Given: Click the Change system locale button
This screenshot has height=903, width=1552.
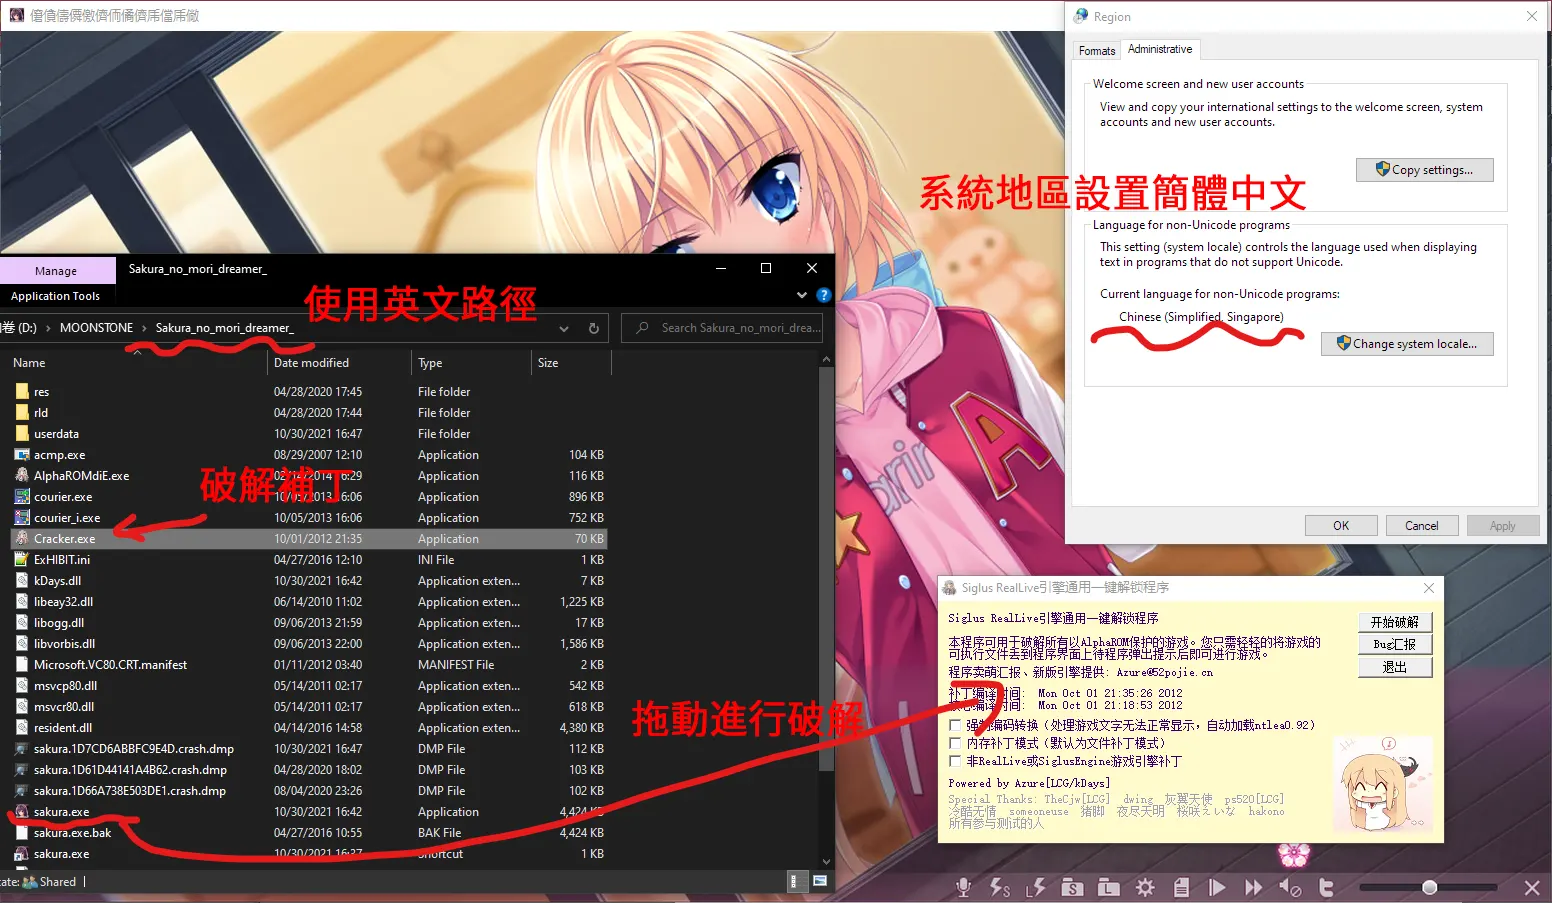Looking at the screenshot, I should [x=1406, y=344].
